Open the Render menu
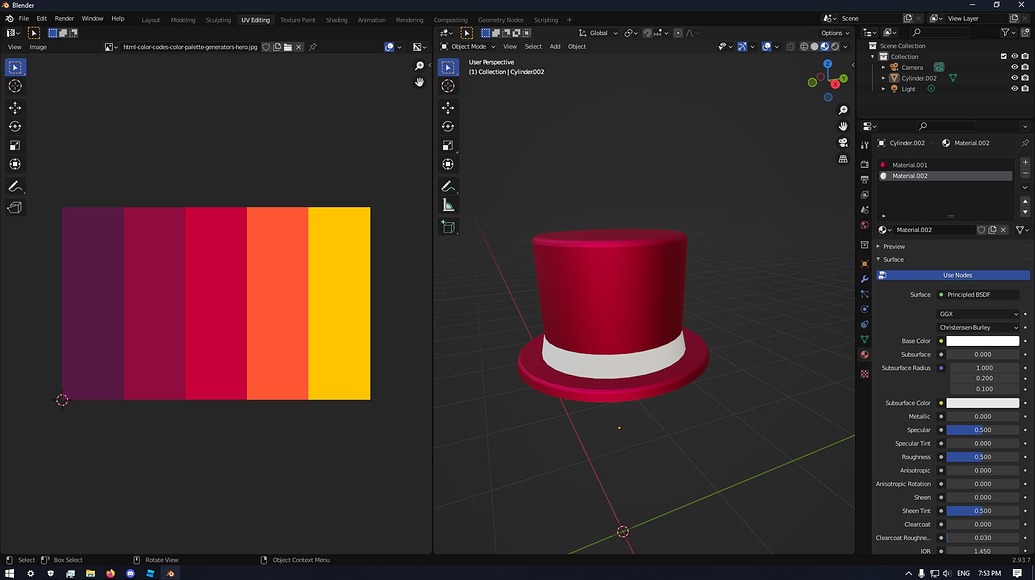The height and width of the screenshot is (580, 1035). click(64, 18)
